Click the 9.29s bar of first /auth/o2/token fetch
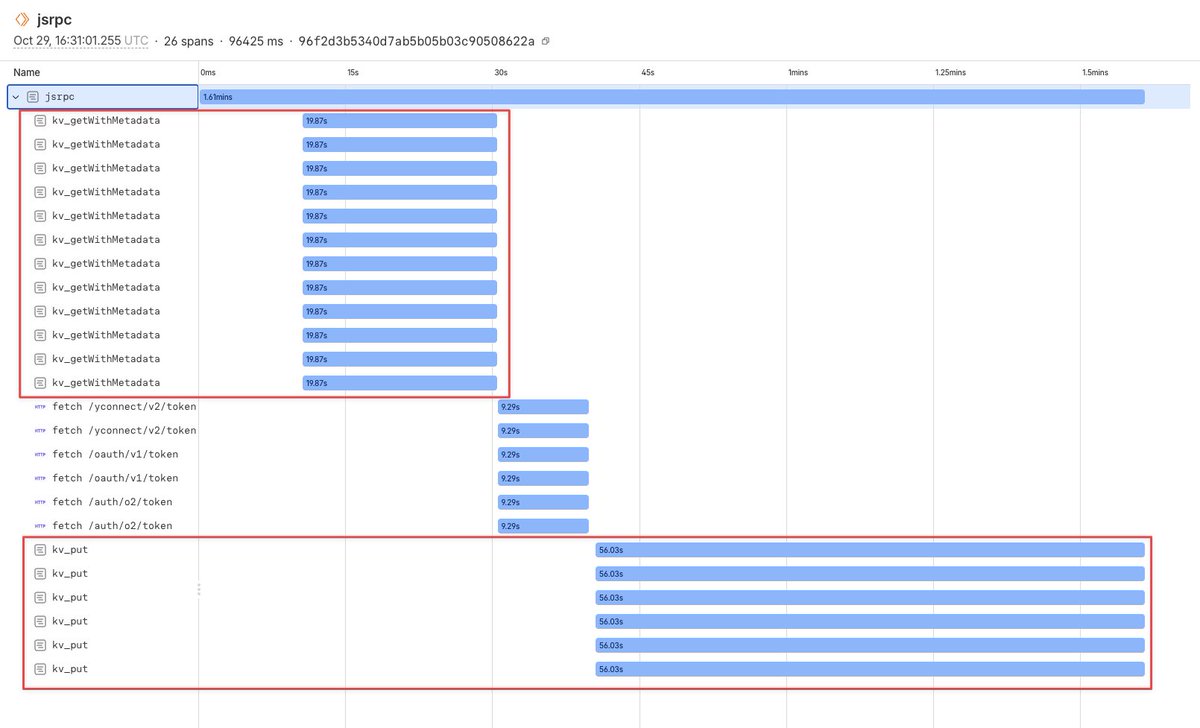Viewport: 1200px width, 728px height. pos(543,502)
